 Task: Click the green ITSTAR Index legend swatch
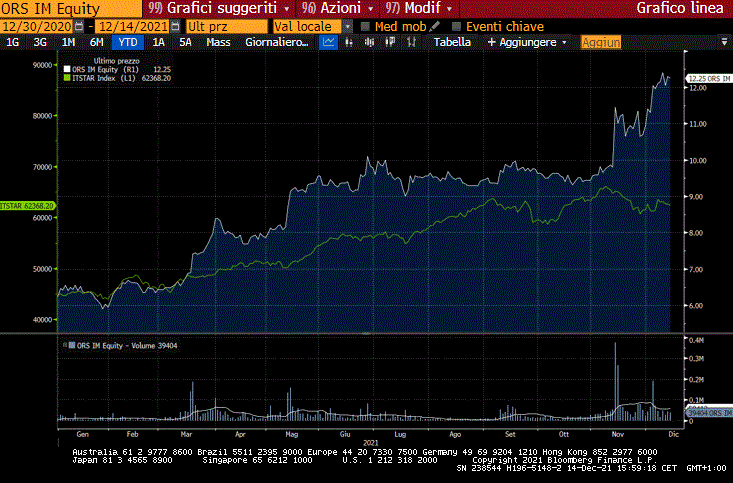[67, 78]
